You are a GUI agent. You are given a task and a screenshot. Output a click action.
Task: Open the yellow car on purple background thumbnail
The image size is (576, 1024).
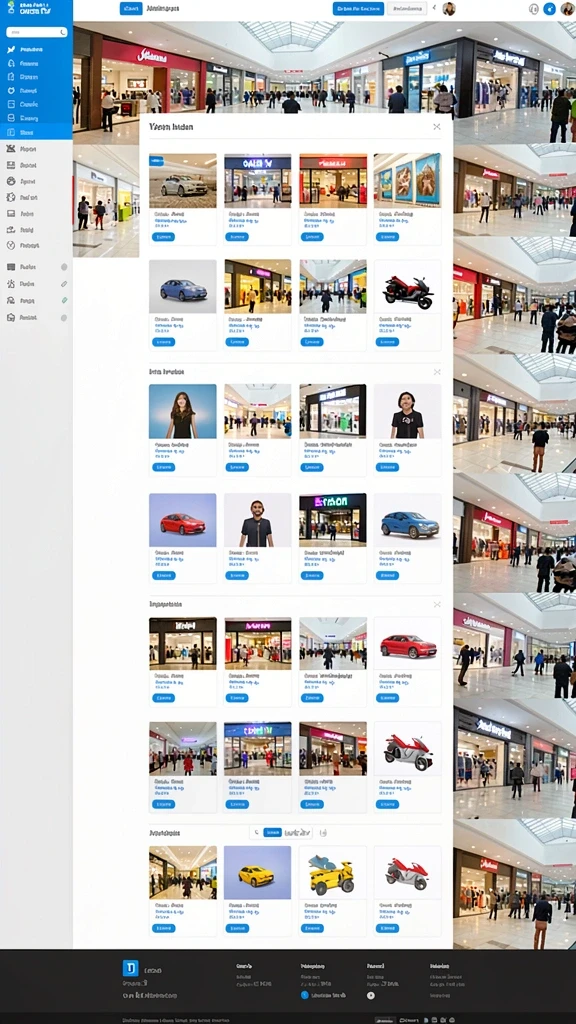[257, 873]
